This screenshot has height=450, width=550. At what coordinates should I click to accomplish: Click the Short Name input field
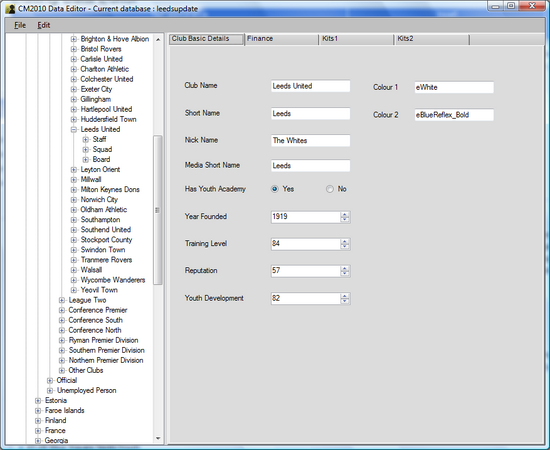pyautogui.click(x=310, y=114)
